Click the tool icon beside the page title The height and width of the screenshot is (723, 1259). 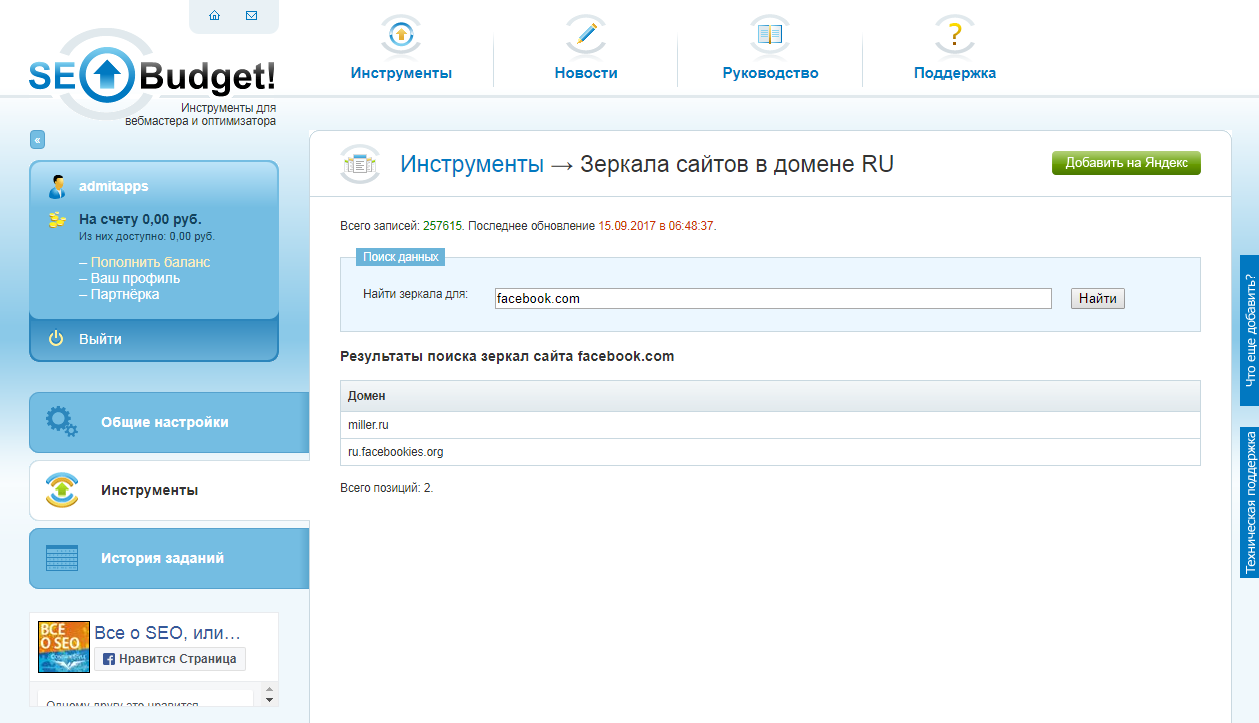tap(358, 162)
